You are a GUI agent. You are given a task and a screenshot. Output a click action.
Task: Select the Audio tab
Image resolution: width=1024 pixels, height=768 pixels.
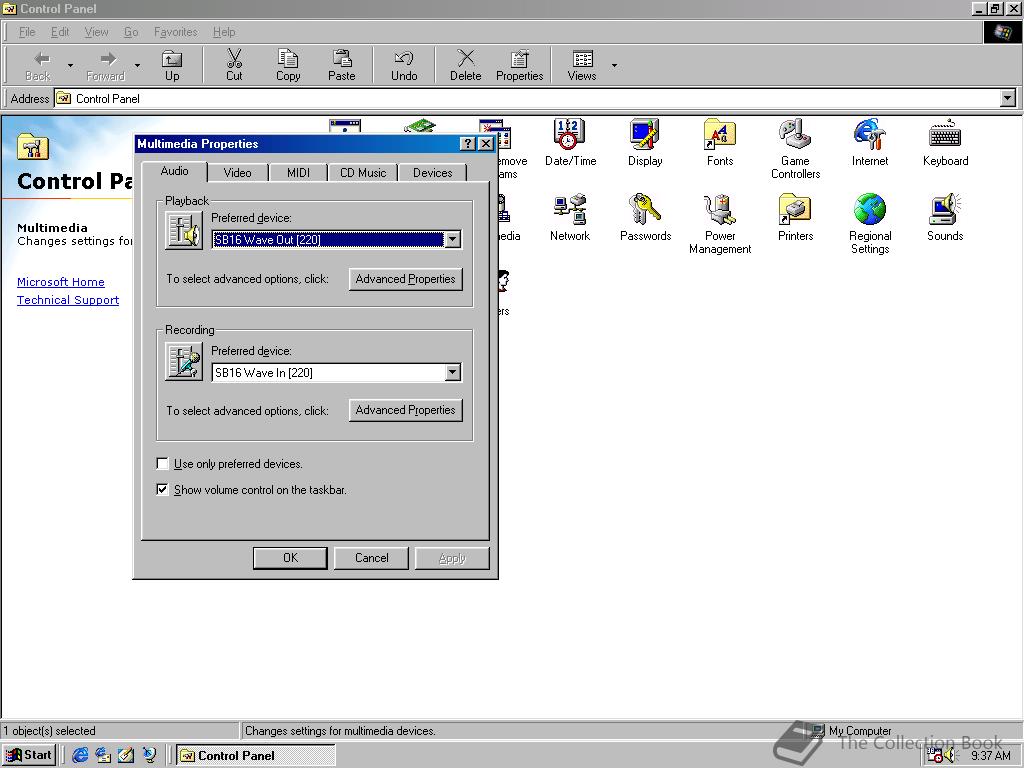(x=174, y=171)
